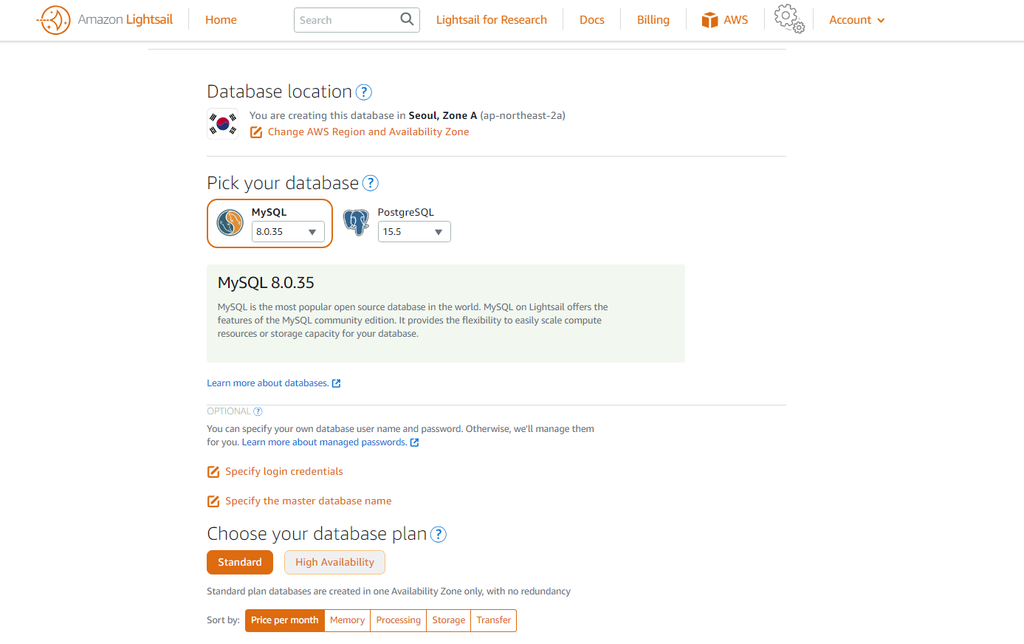Click the Amazon Lightsail logo icon
Screen dimensions: 1024x644
pos(54,20)
